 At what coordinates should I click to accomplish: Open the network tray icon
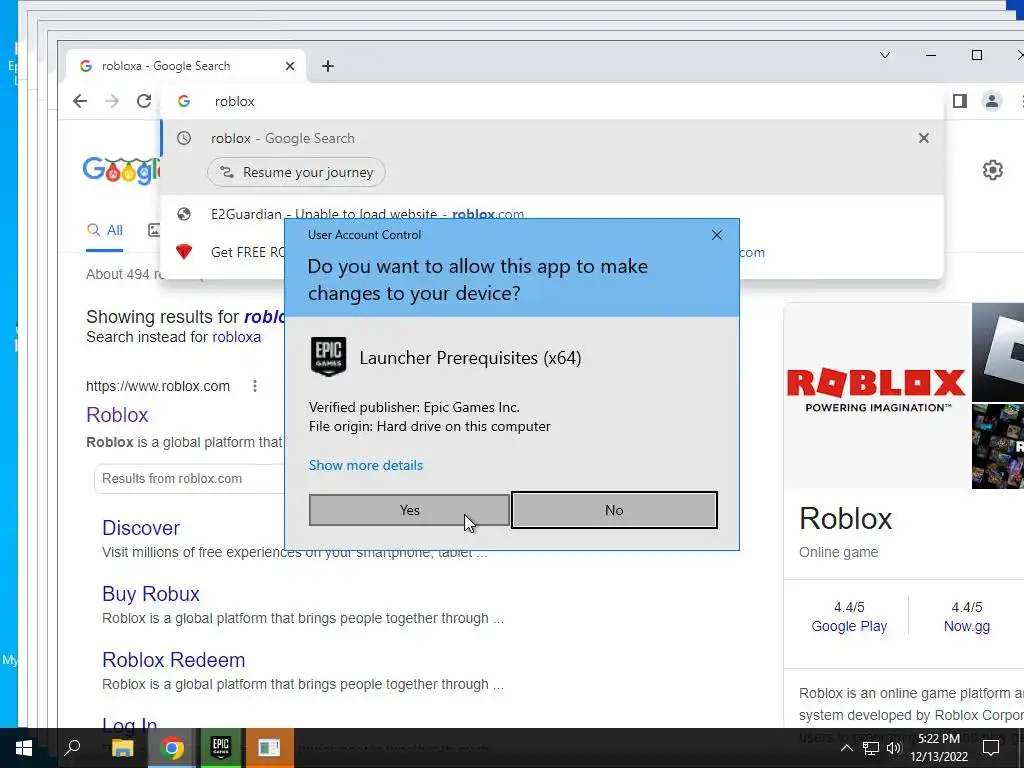click(871, 748)
